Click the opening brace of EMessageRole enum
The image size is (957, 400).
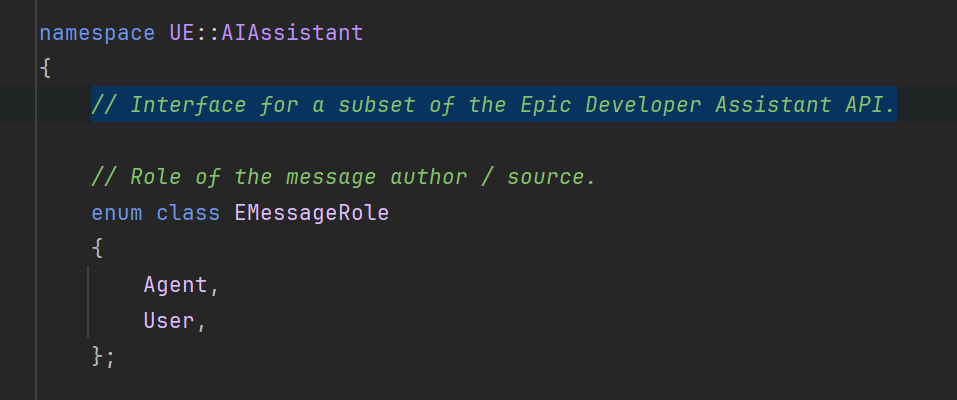click(x=97, y=249)
